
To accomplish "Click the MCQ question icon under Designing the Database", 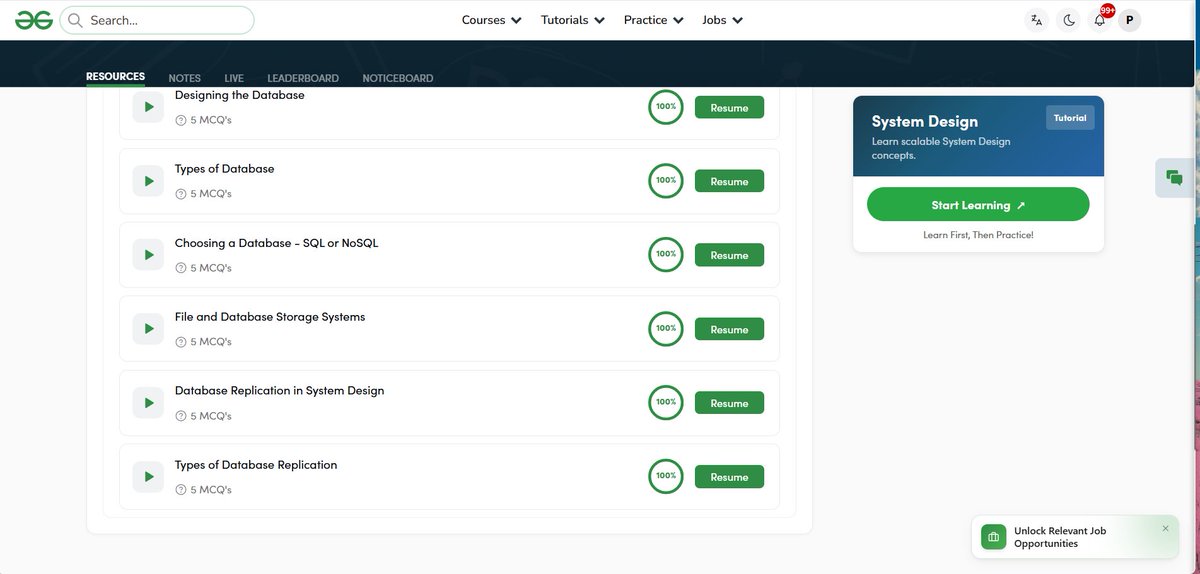I will 181,120.
